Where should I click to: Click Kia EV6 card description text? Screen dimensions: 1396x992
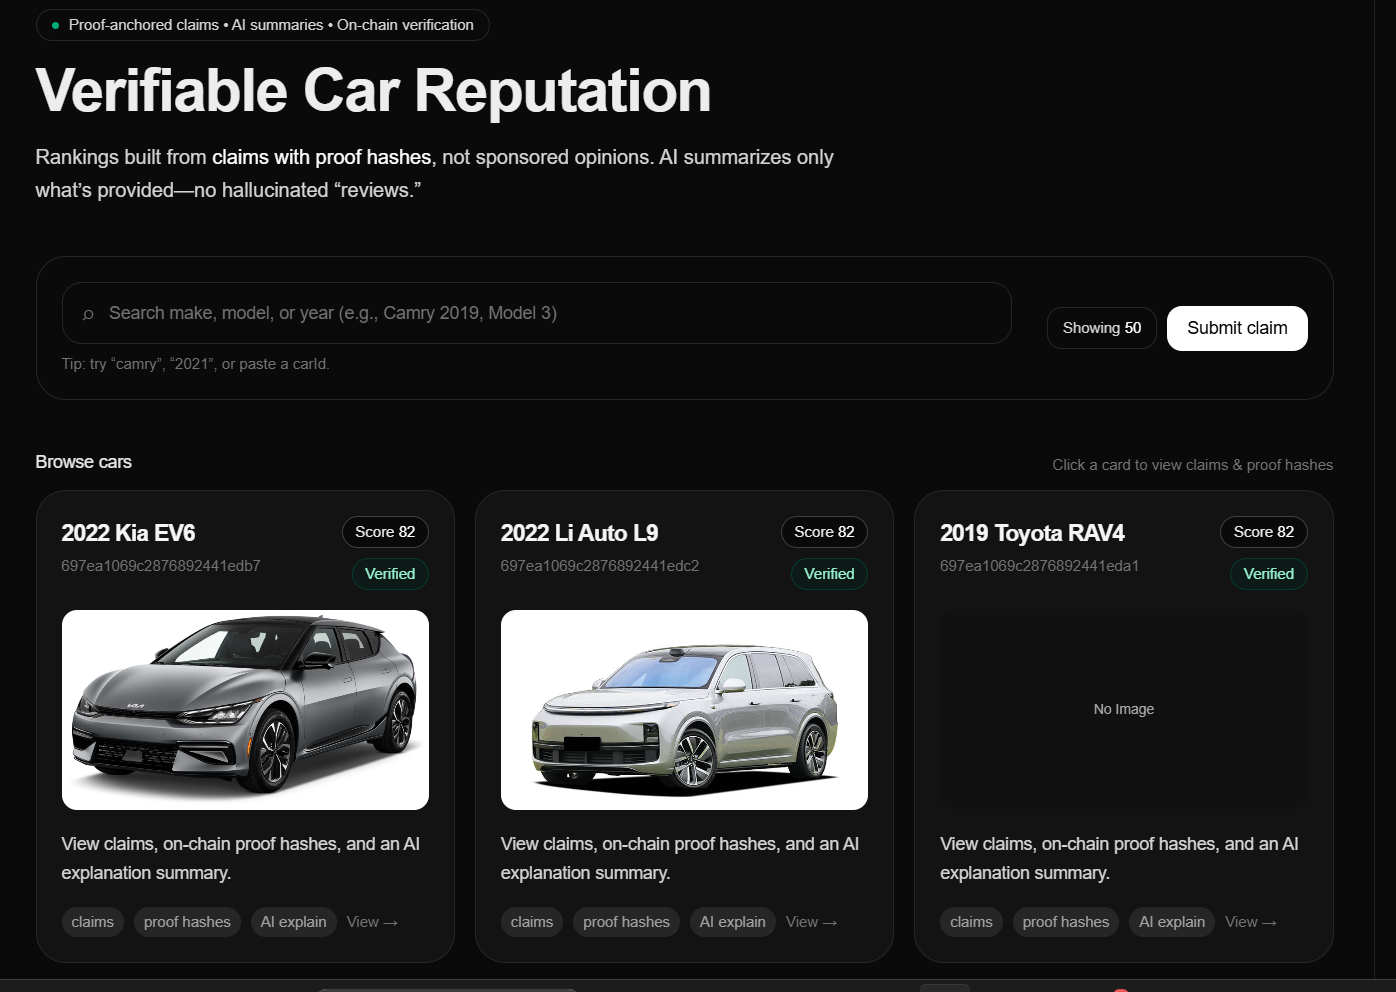[241, 858]
